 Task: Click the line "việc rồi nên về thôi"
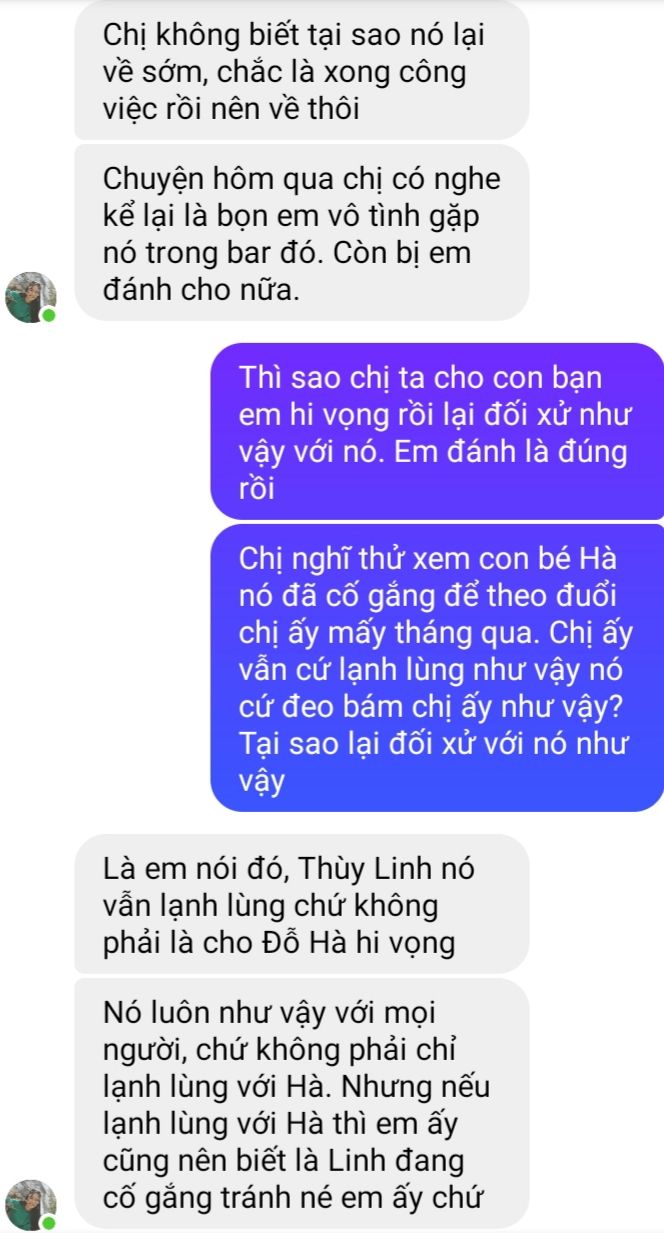point(231,109)
